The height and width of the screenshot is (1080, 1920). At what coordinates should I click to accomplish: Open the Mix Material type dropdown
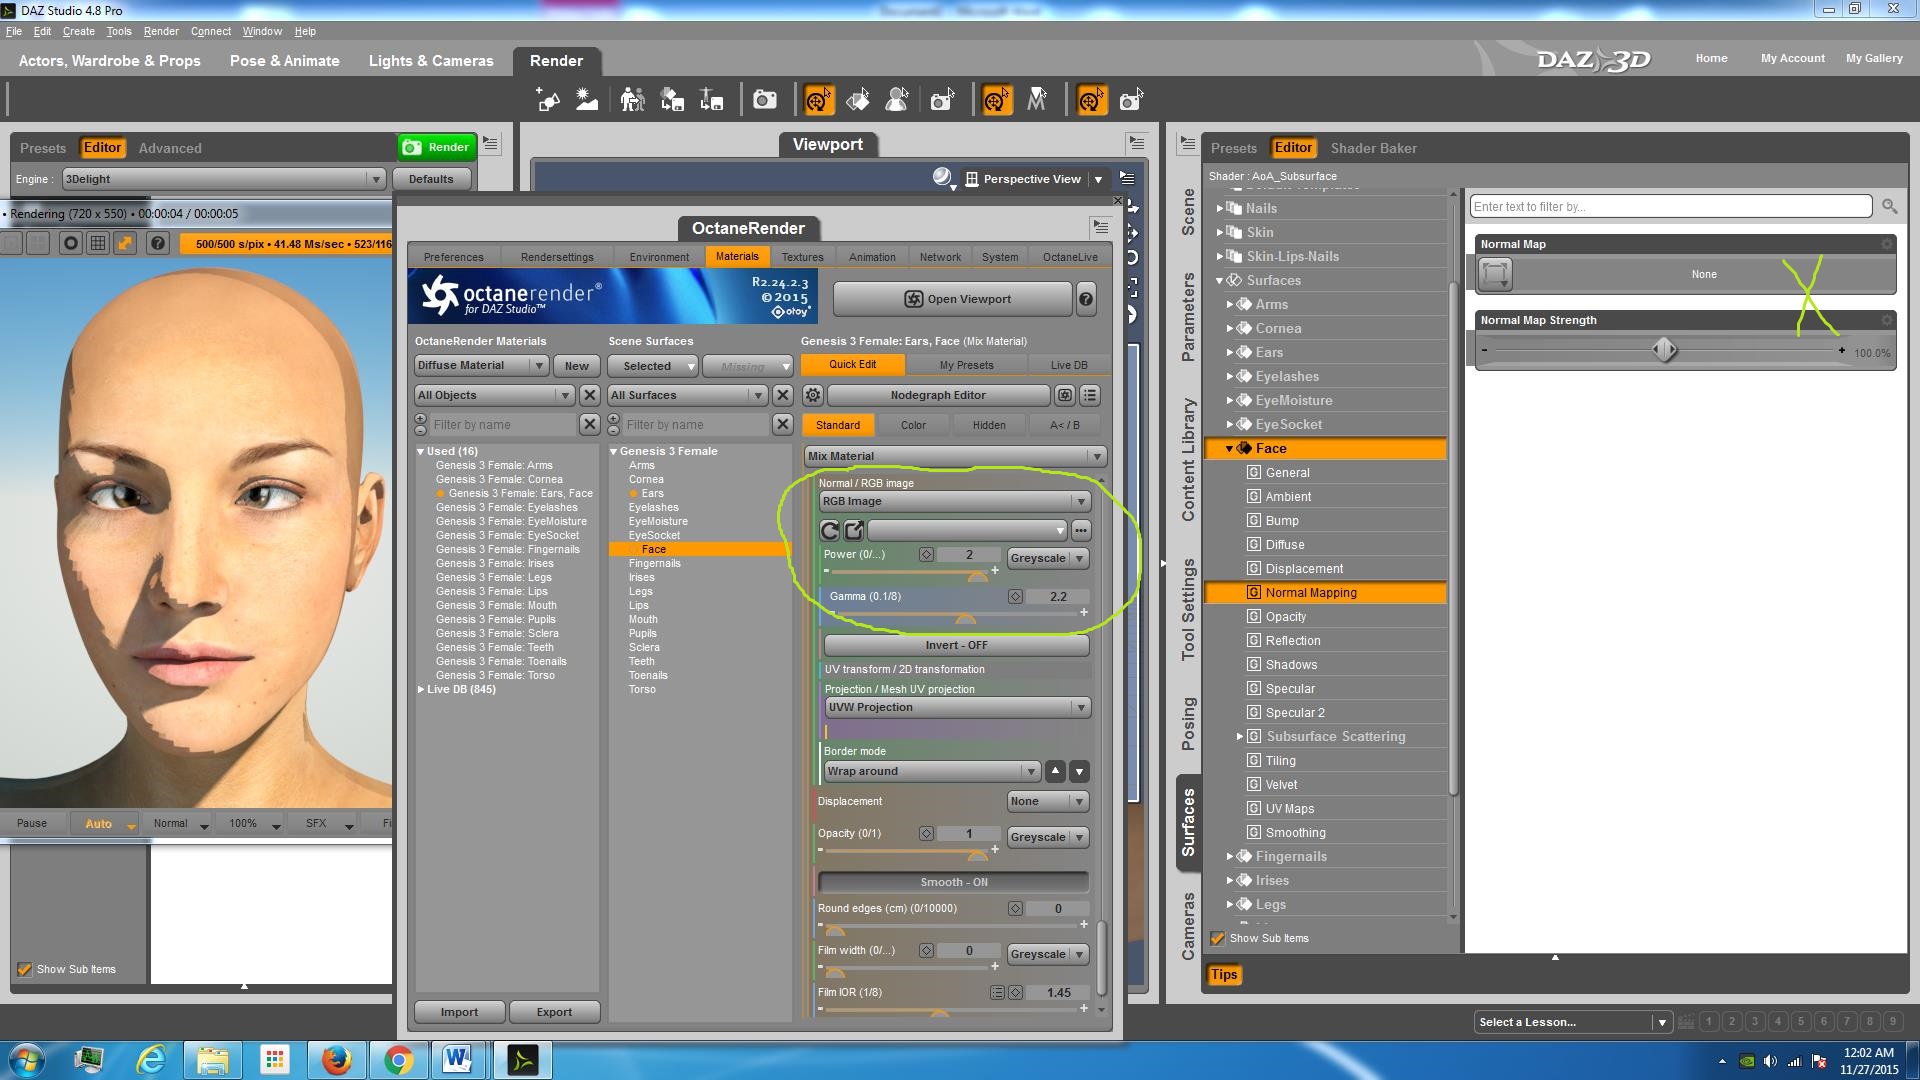tap(954, 456)
